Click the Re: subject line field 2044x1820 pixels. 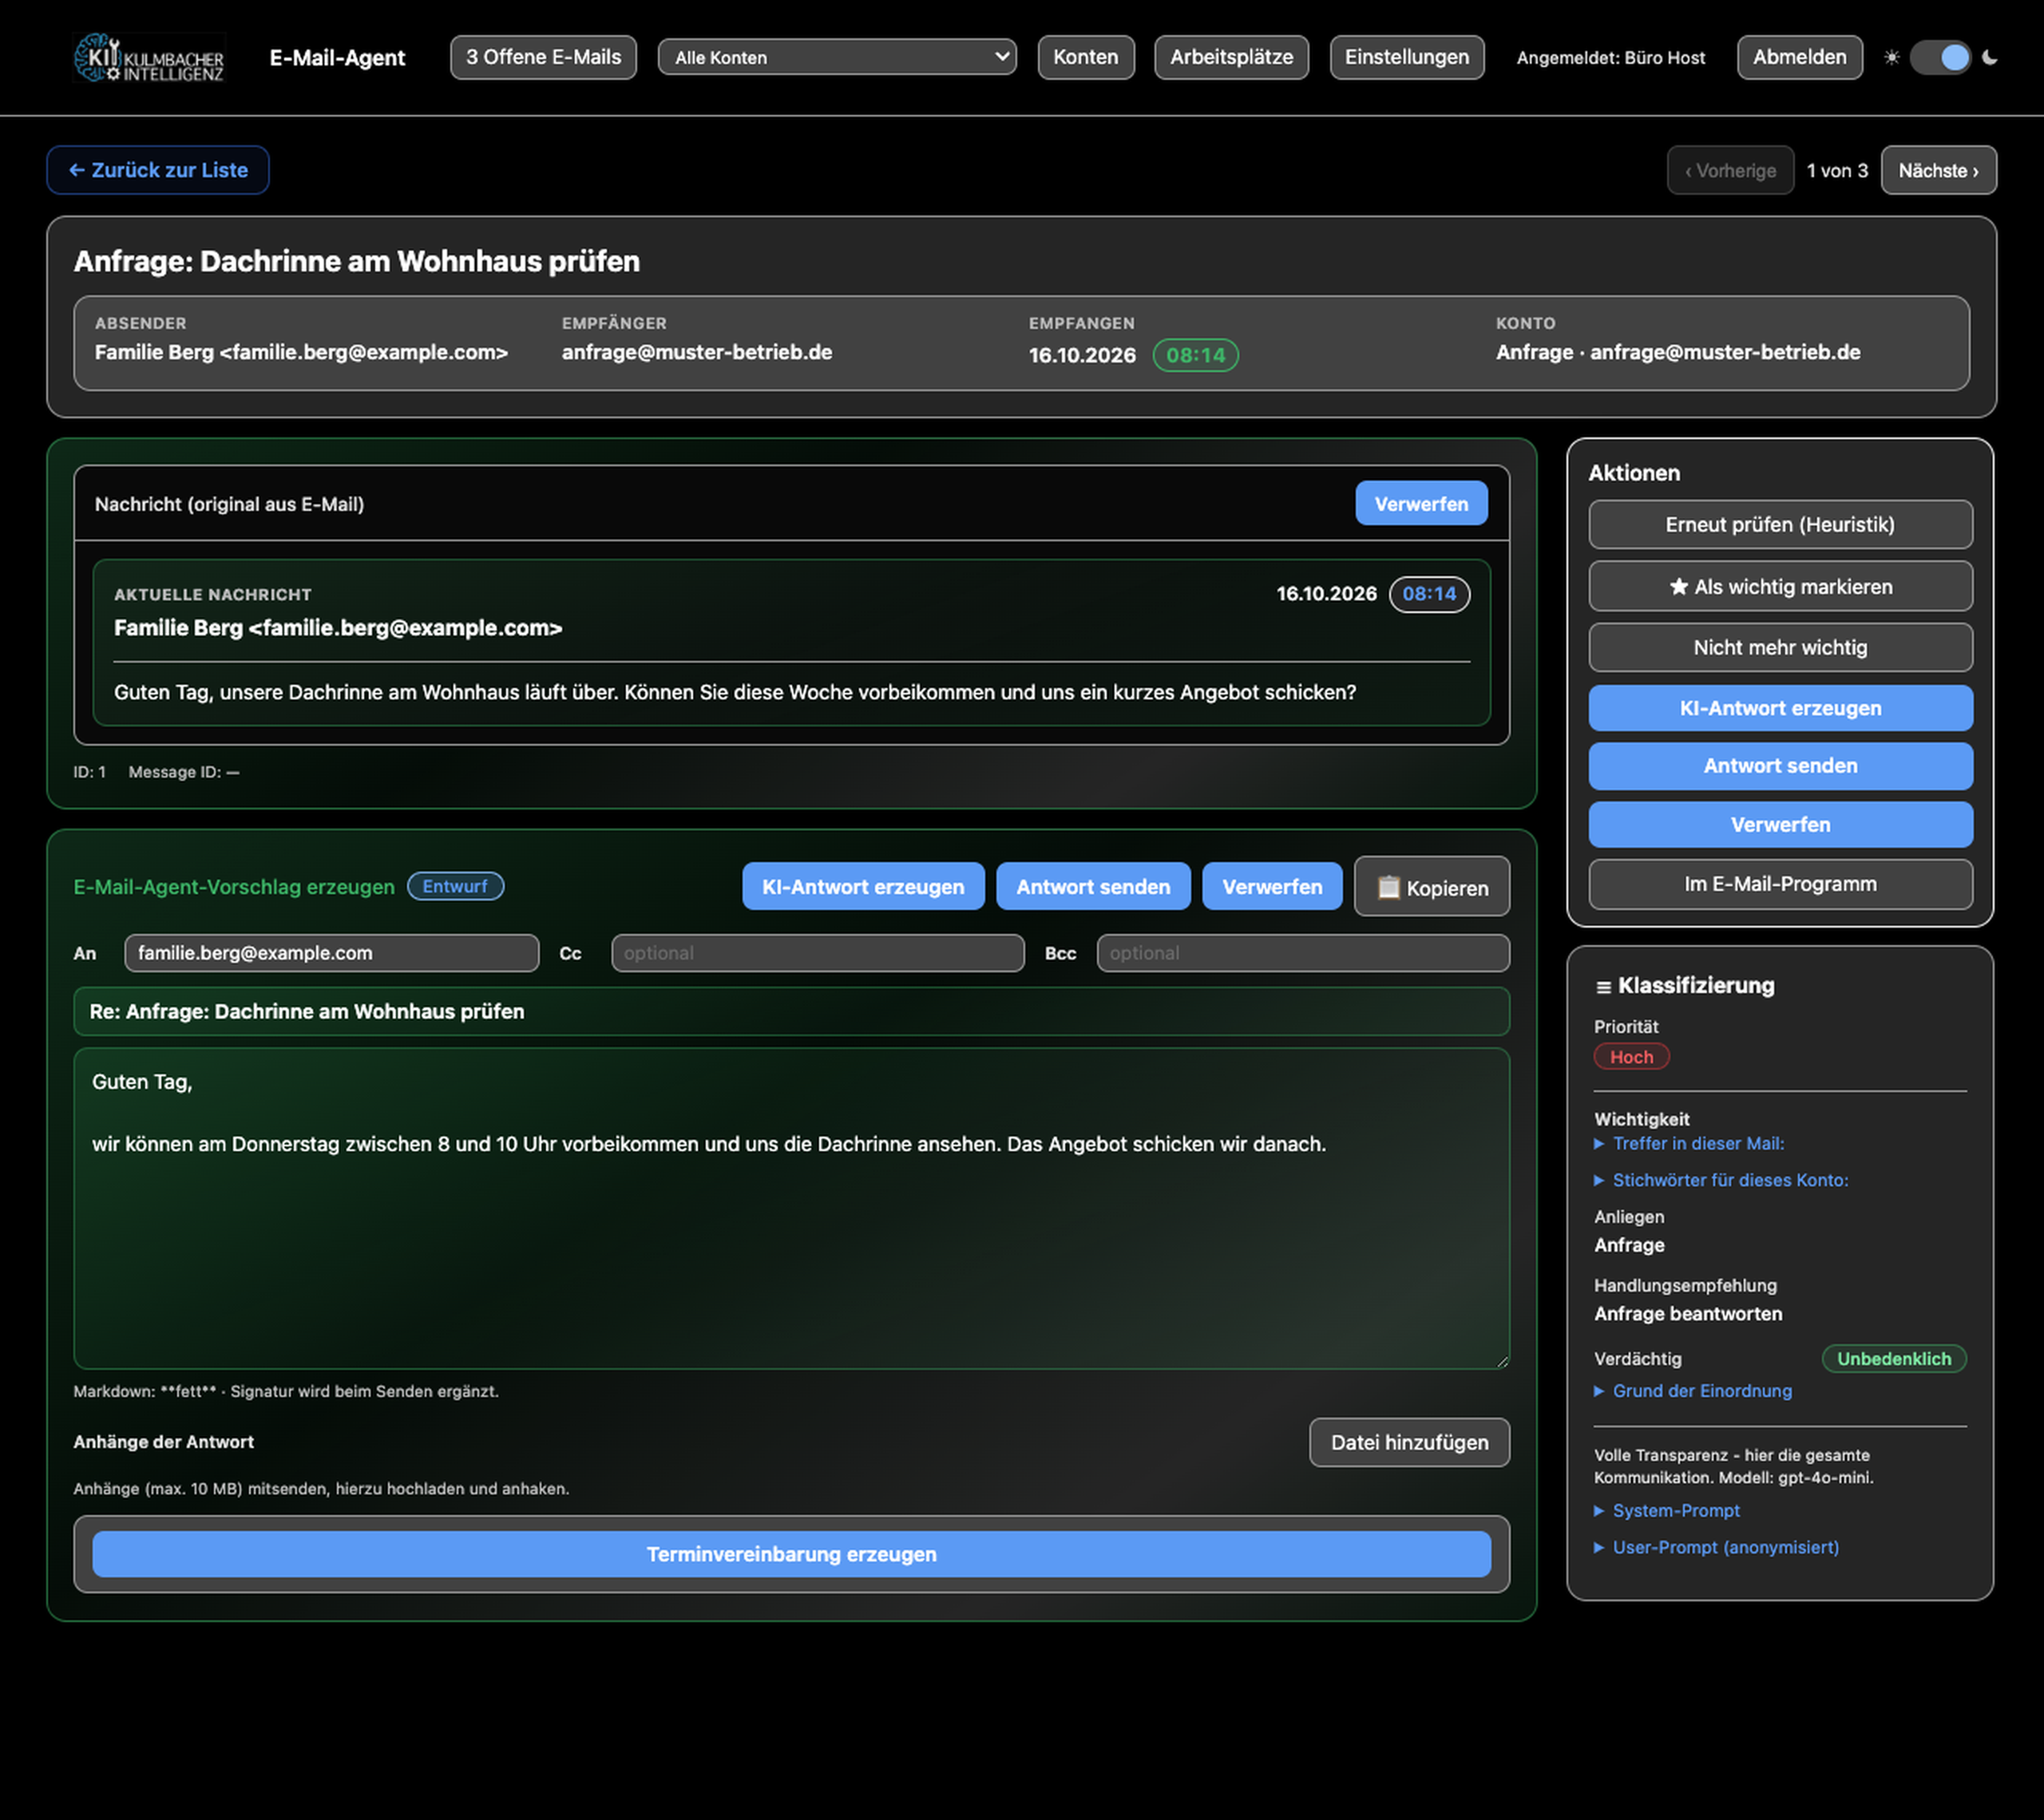click(791, 1012)
